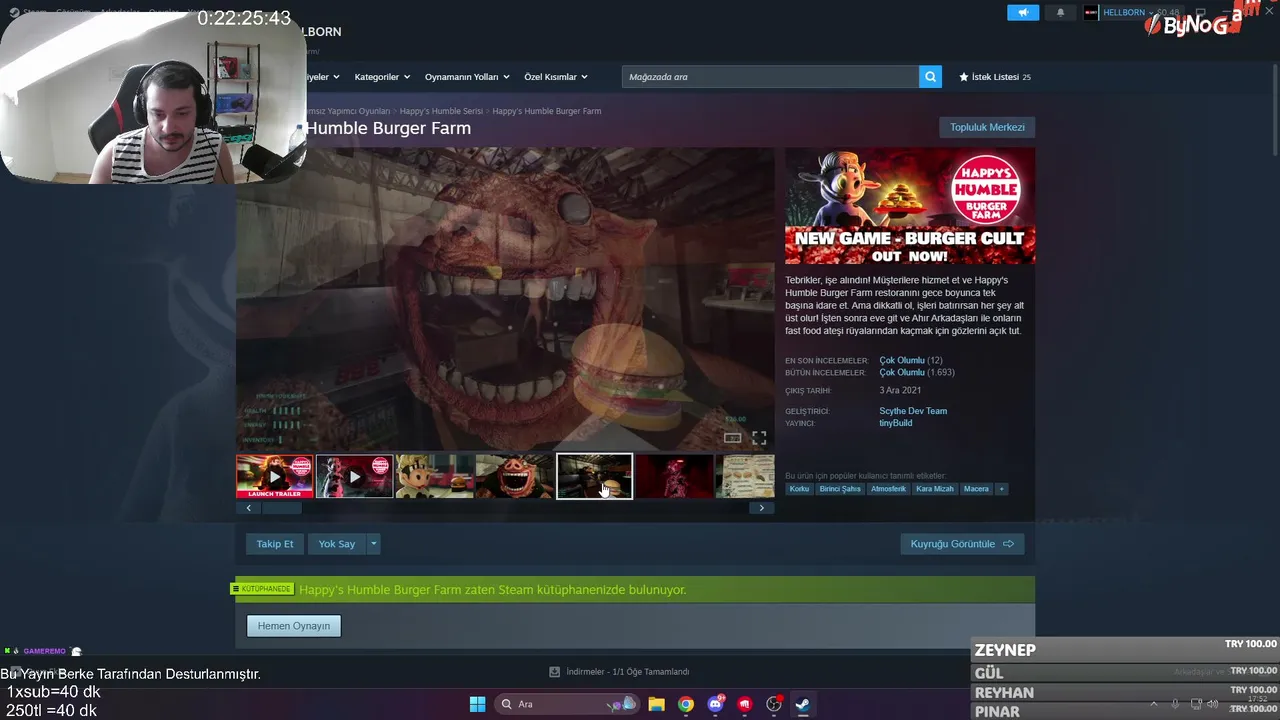Click the HELLBORN profile avatar
The width and height of the screenshot is (1280, 720).
point(1091,12)
